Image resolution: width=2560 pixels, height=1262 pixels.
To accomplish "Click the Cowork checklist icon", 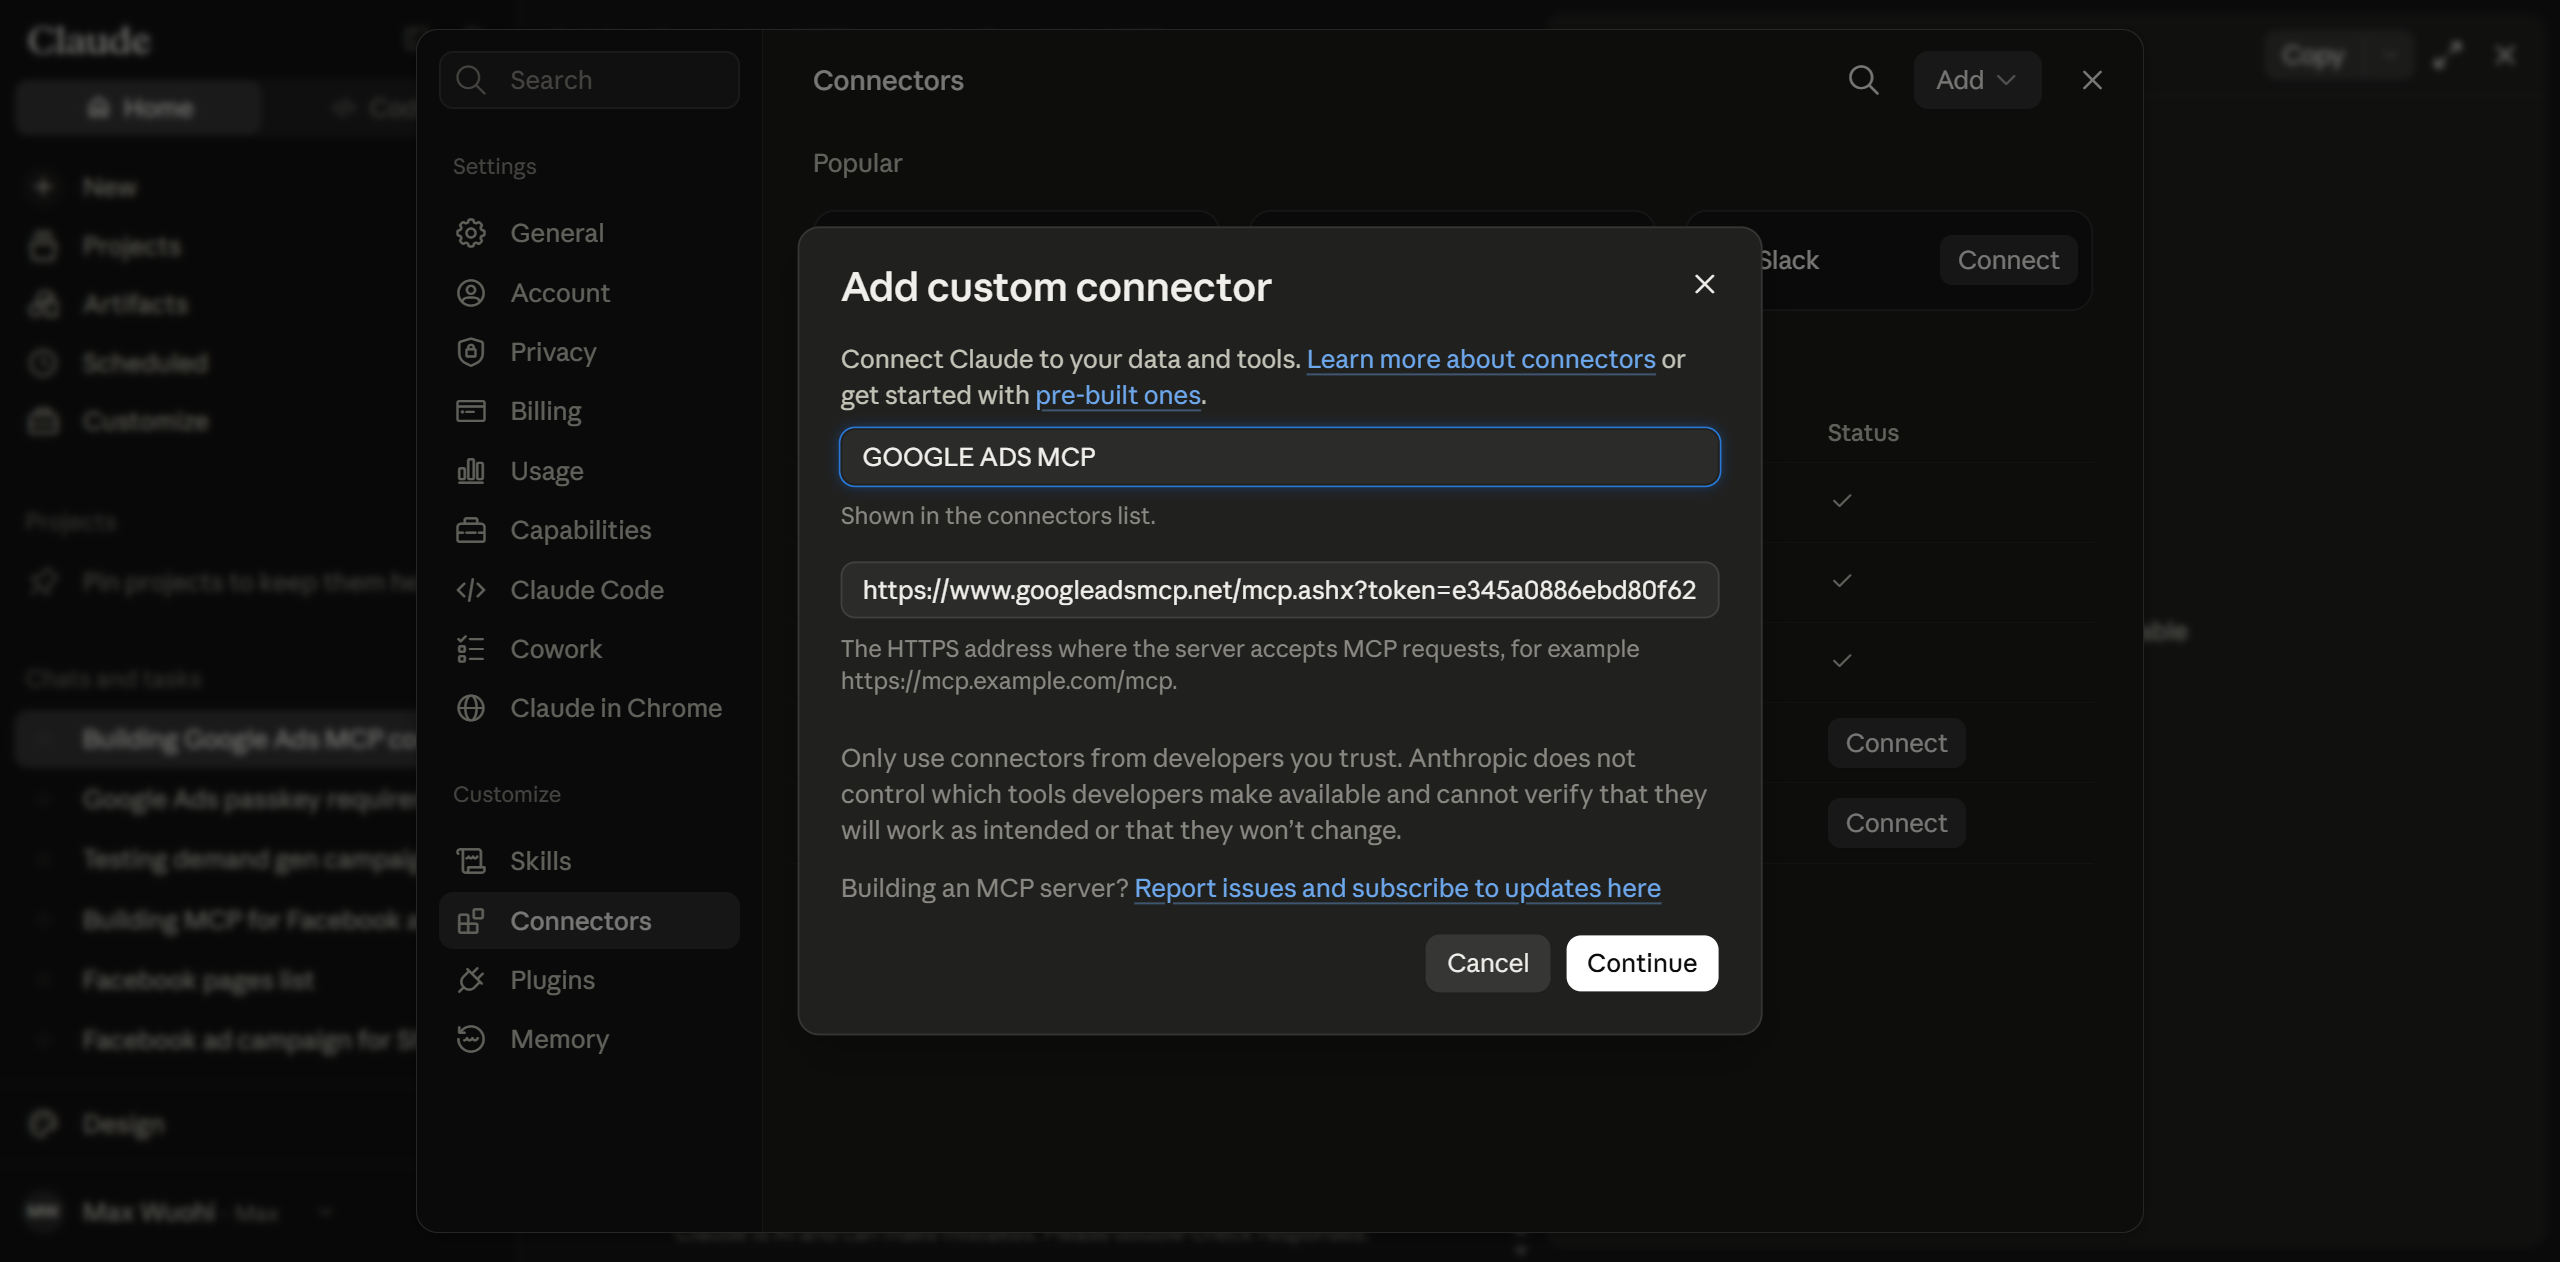I will [471, 649].
